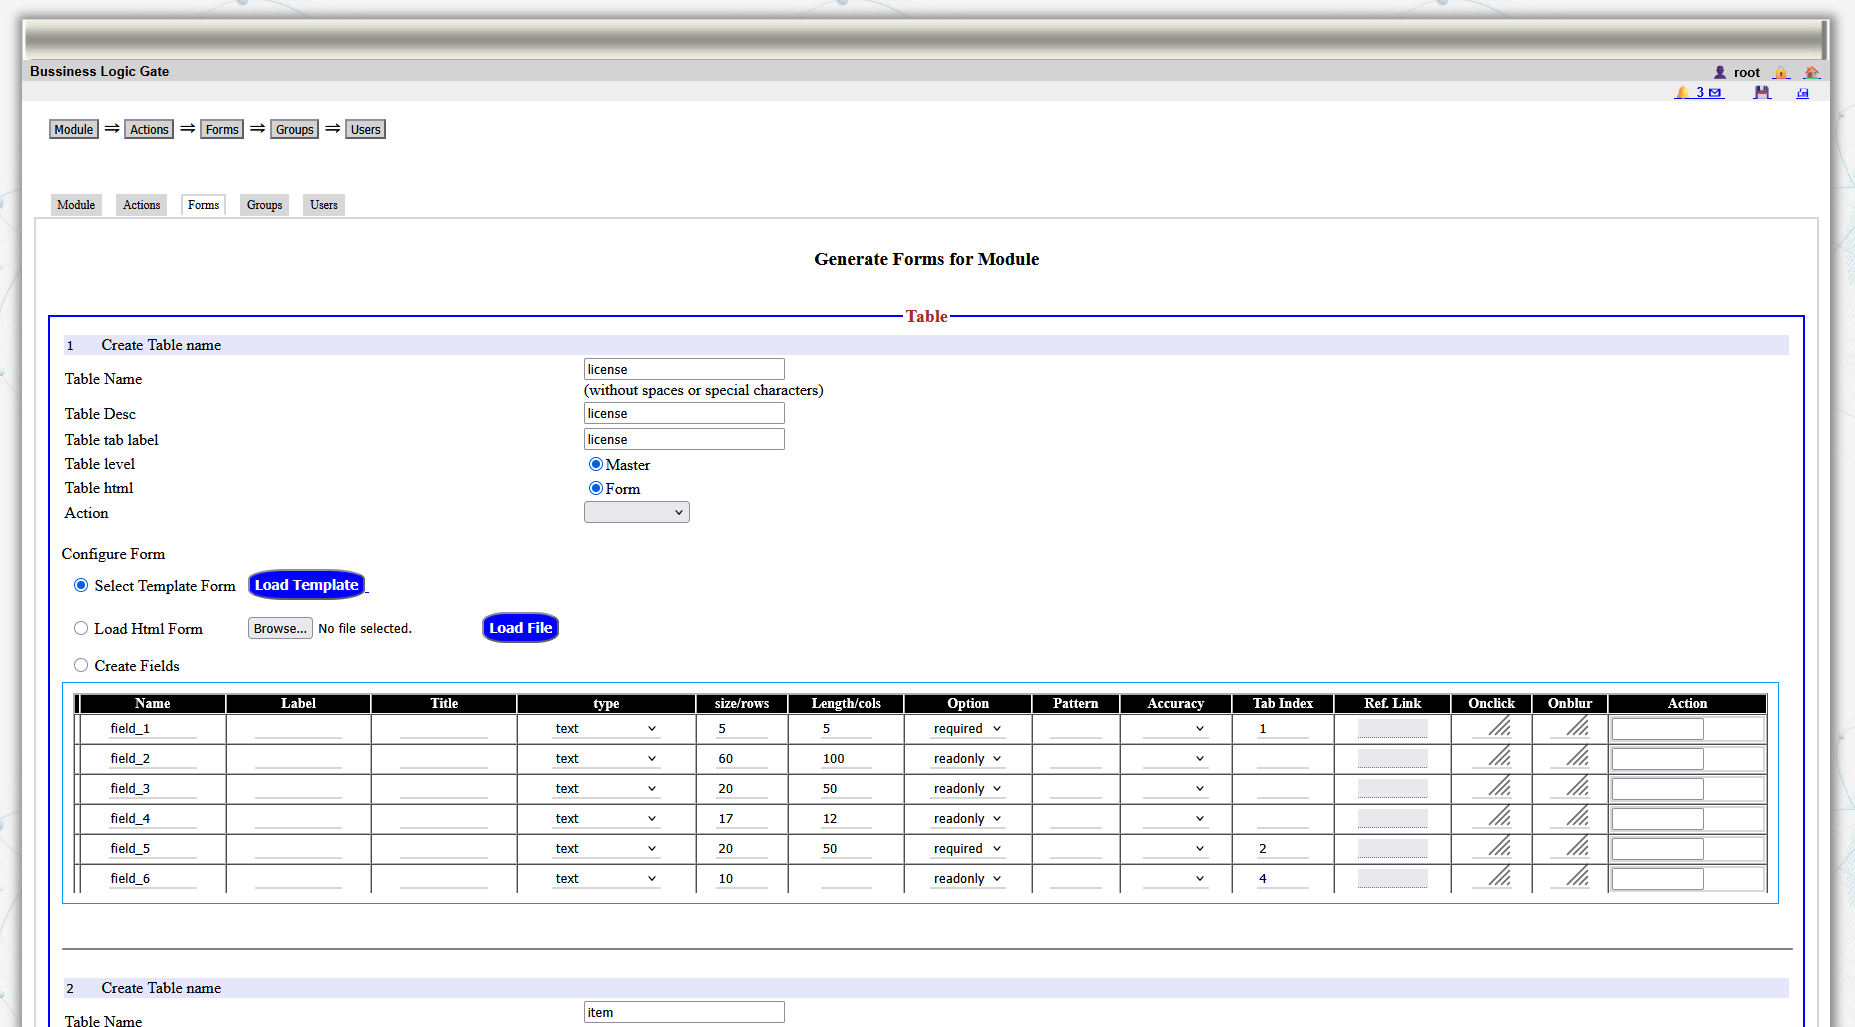Open the bell notifications icon

pyautogui.click(x=1683, y=92)
